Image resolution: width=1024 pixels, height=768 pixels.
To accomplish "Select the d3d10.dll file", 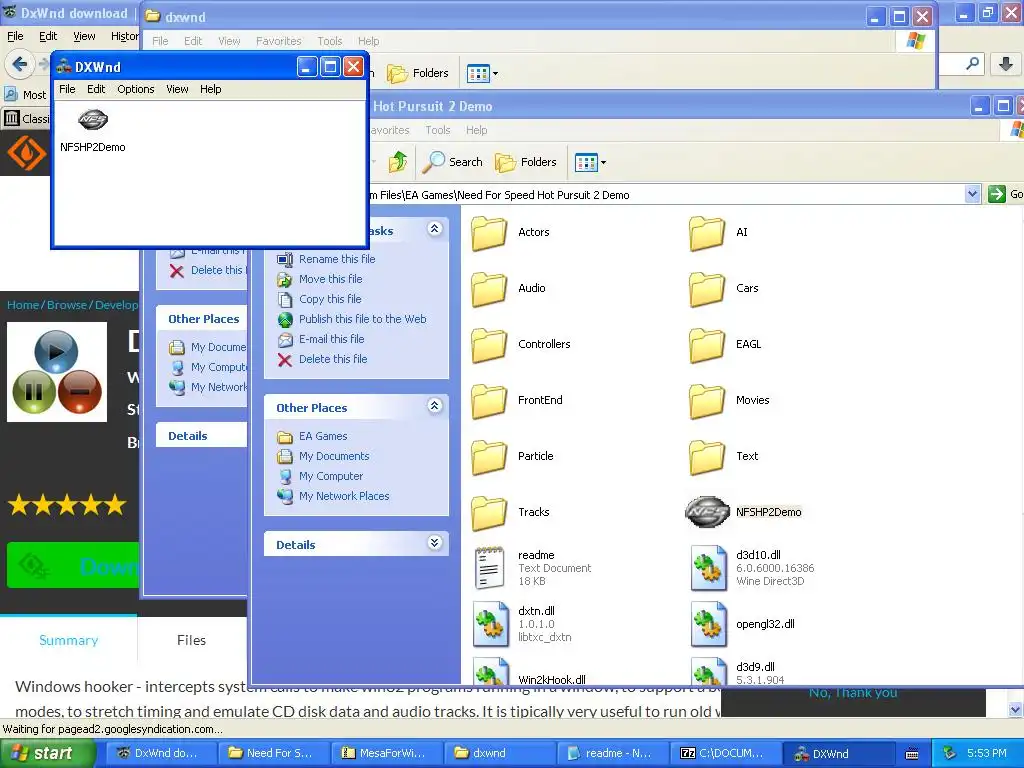I will [x=752, y=568].
